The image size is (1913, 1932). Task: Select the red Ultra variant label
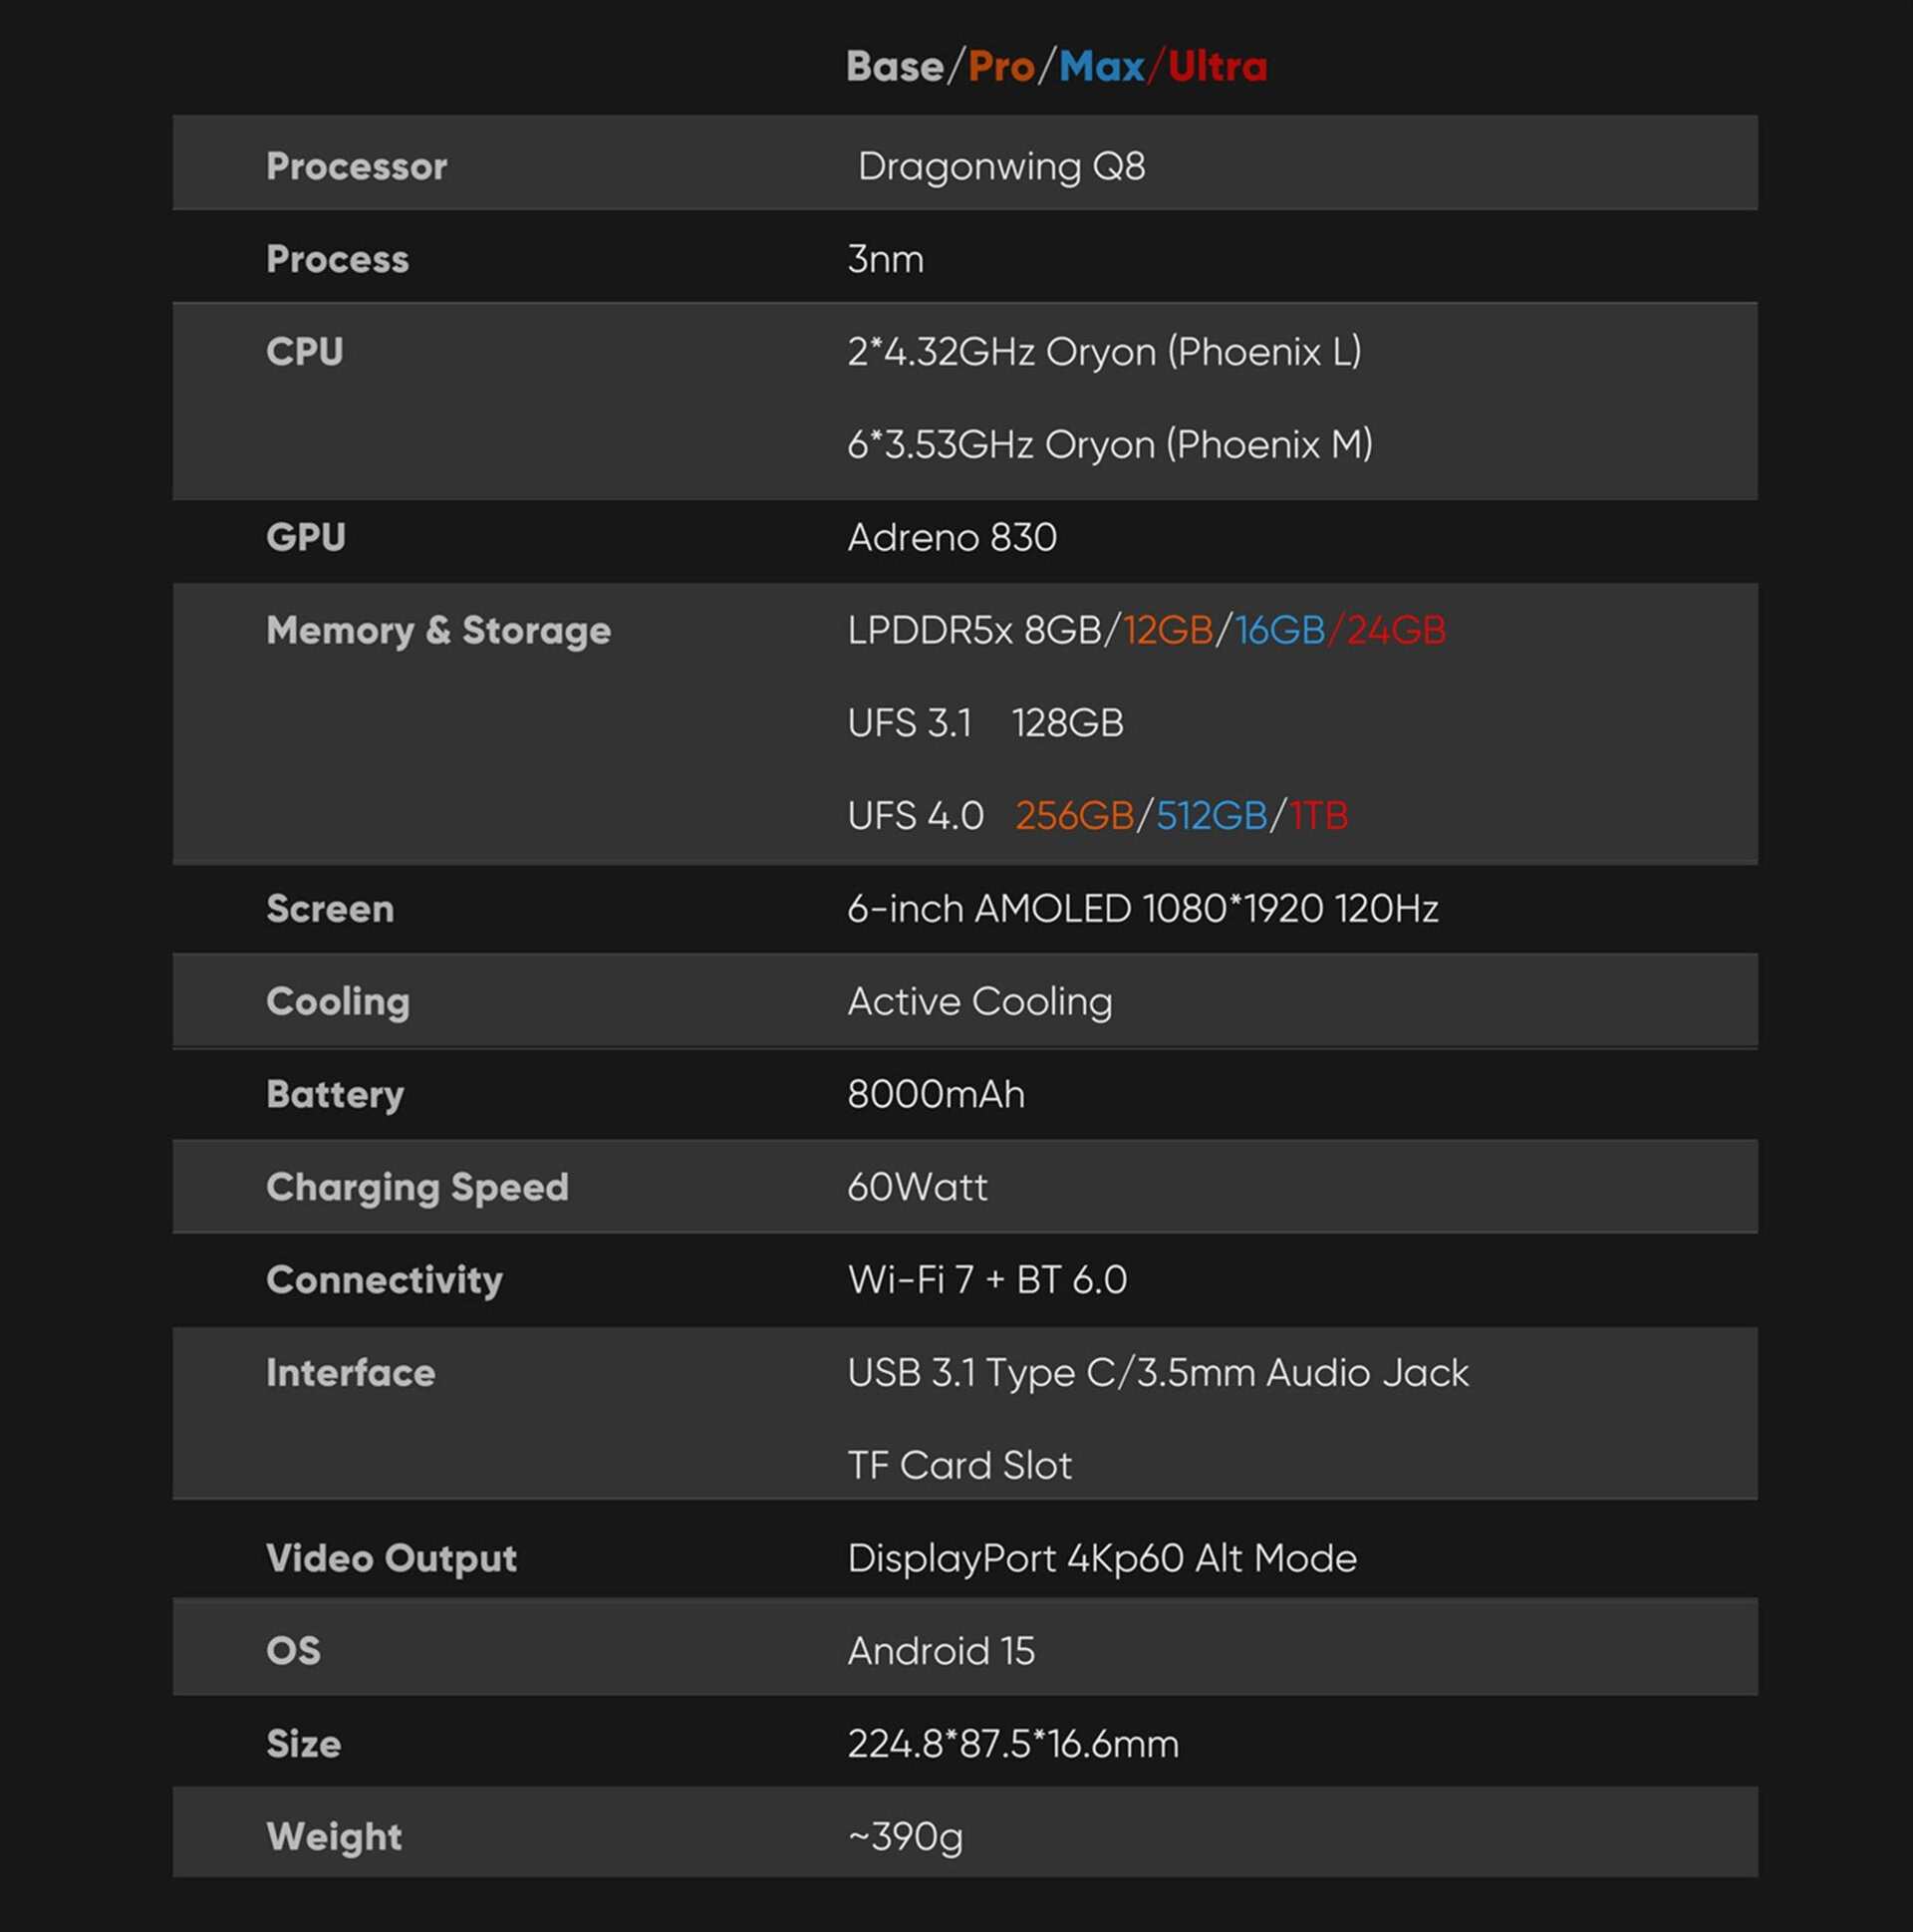click(1217, 67)
